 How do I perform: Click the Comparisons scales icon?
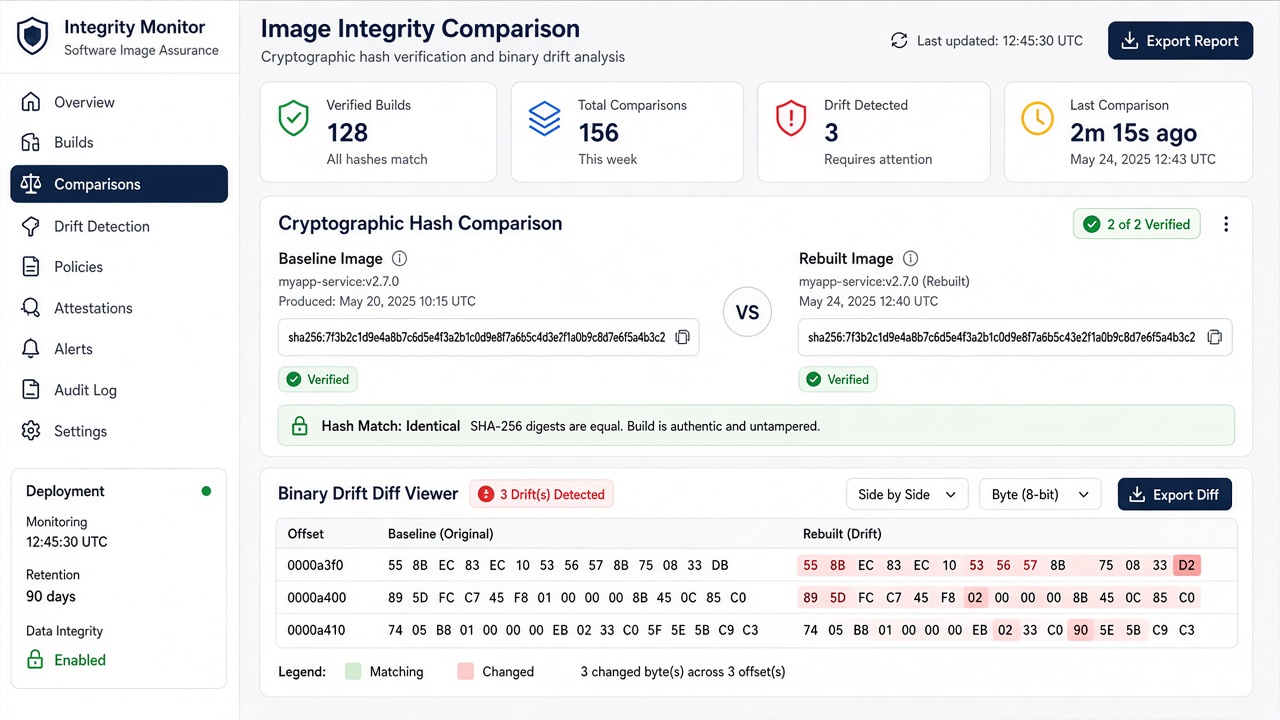(x=31, y=184)
